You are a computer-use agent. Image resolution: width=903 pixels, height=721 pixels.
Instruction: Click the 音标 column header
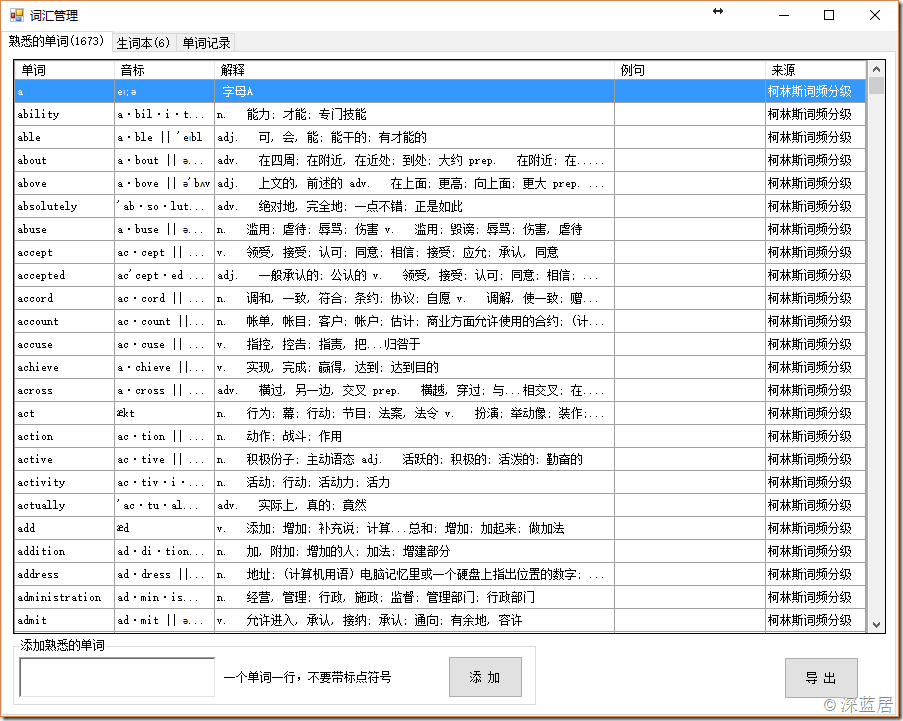pos(165,70)
